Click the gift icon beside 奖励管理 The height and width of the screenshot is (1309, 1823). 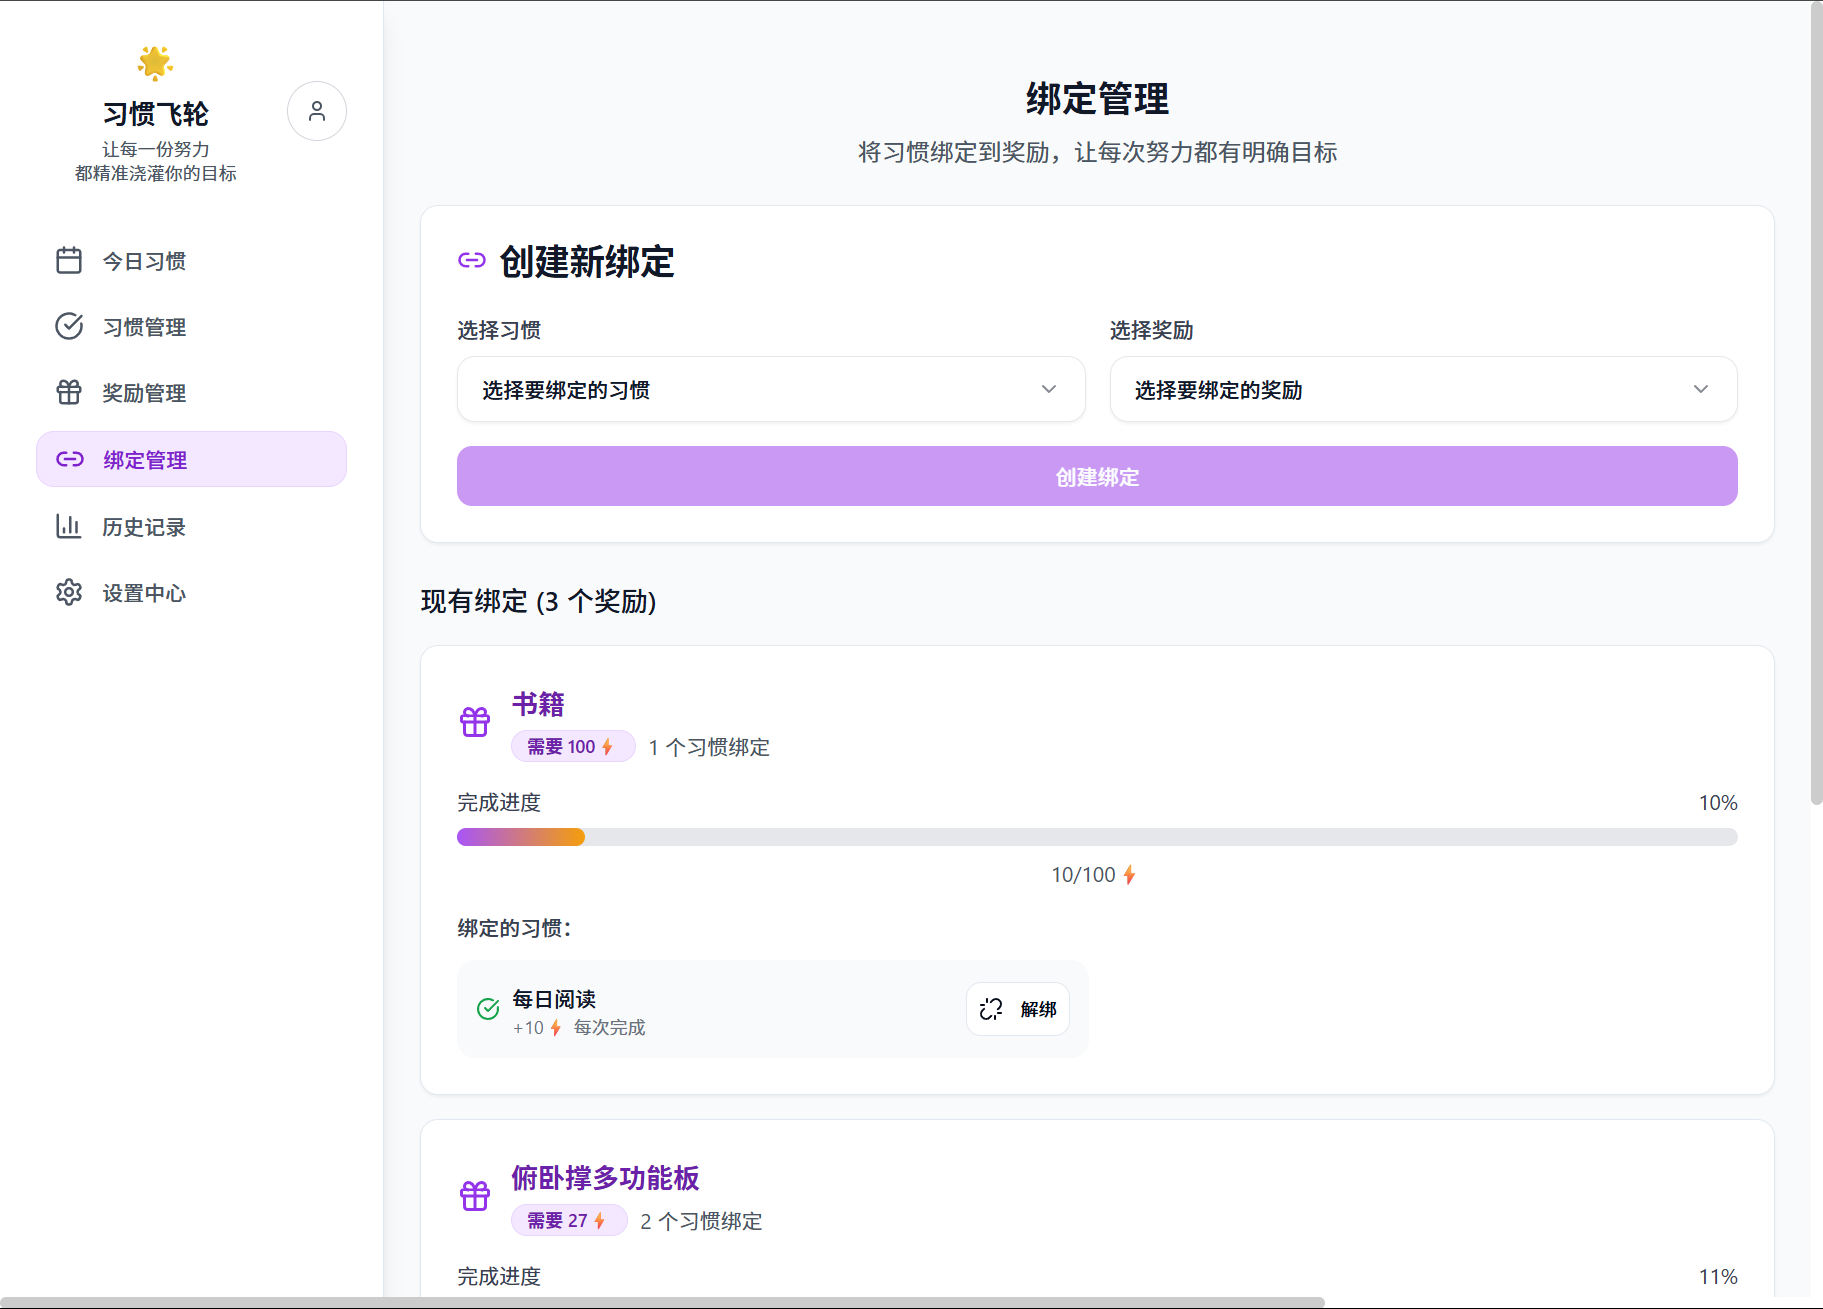pyautogui.click(x=69, y=393)
